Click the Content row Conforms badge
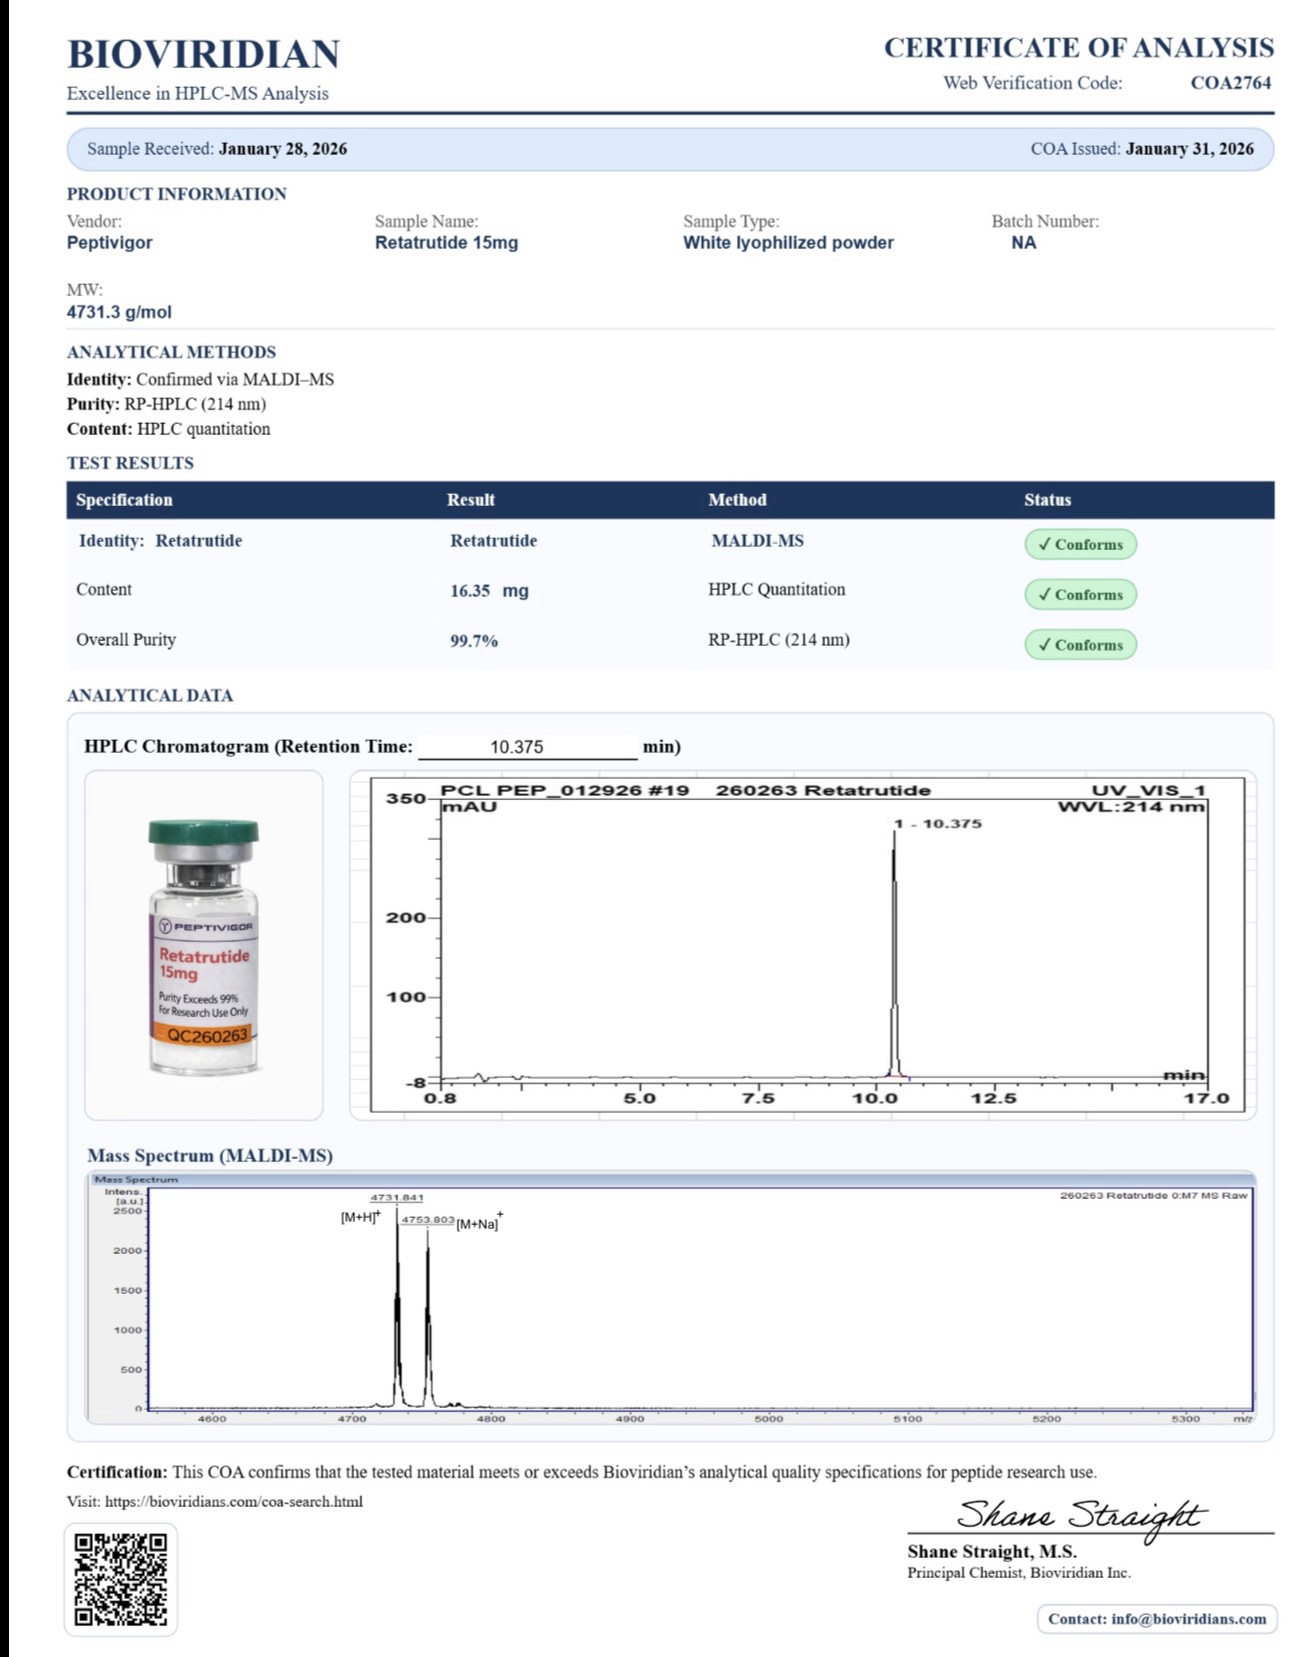 point(1080,594)
